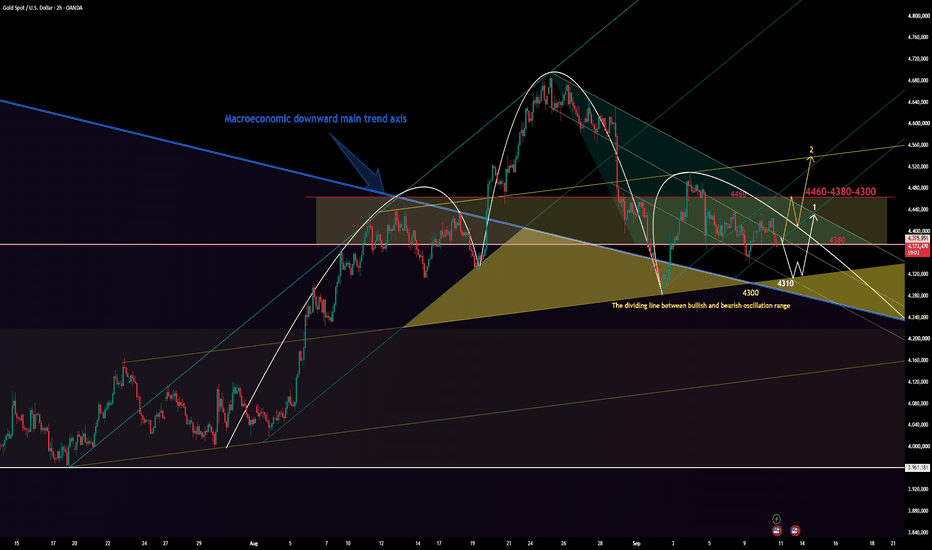Select yellow arrowhead at target 2

click(810, 158)
